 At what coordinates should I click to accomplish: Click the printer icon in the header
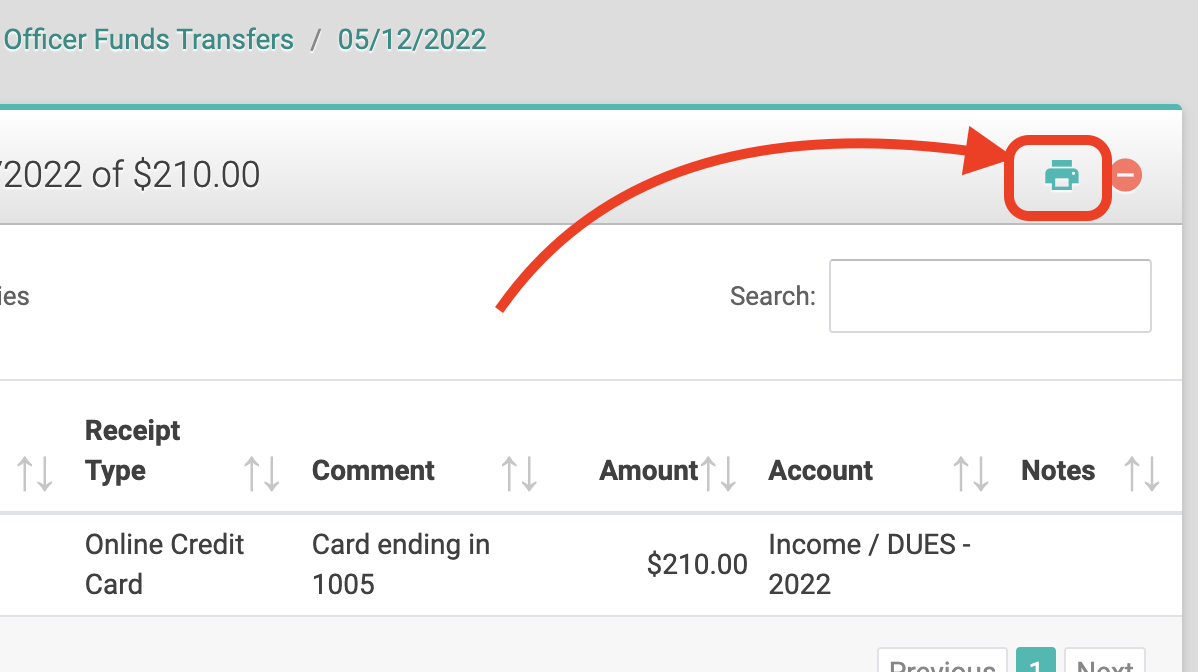point(1061,176)
